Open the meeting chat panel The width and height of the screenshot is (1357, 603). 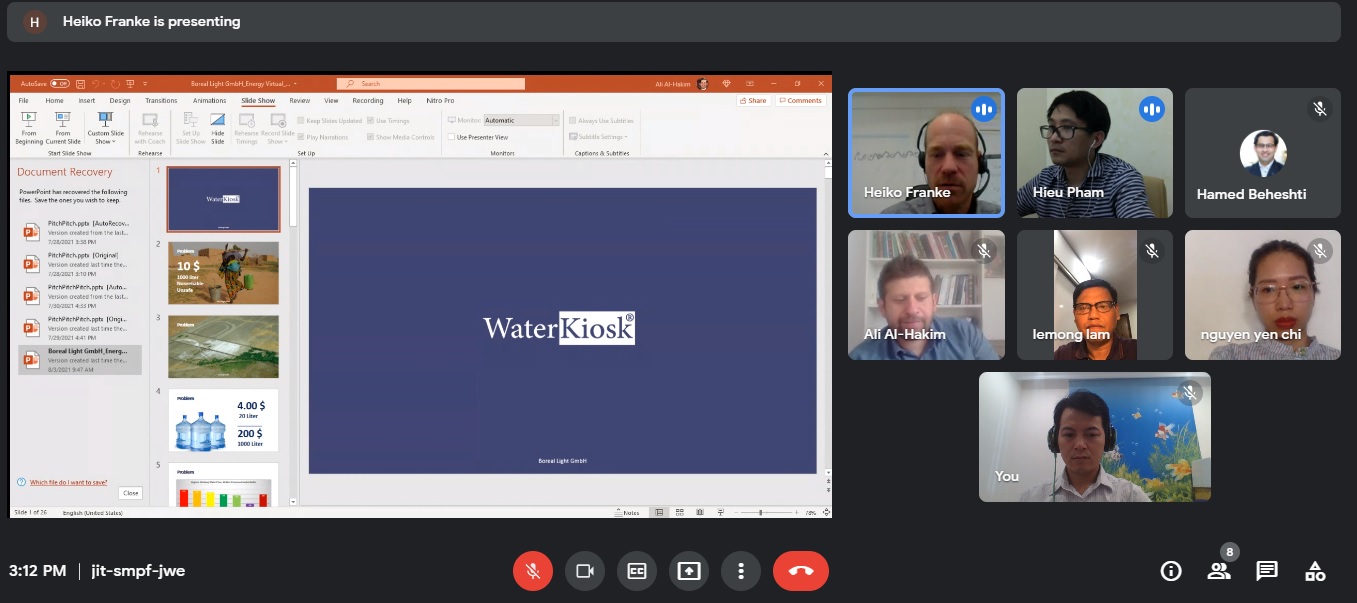click(1267, 571)
